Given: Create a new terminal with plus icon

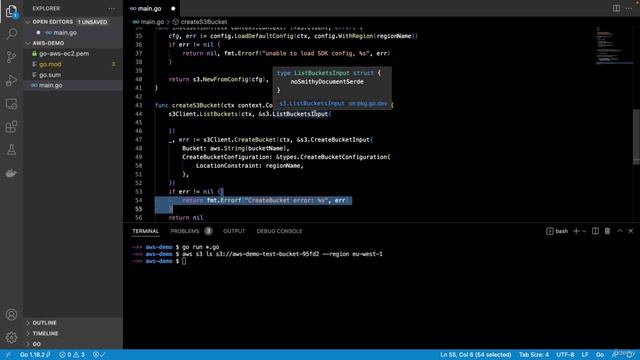Looking at the screenshot, I should 576,231.
